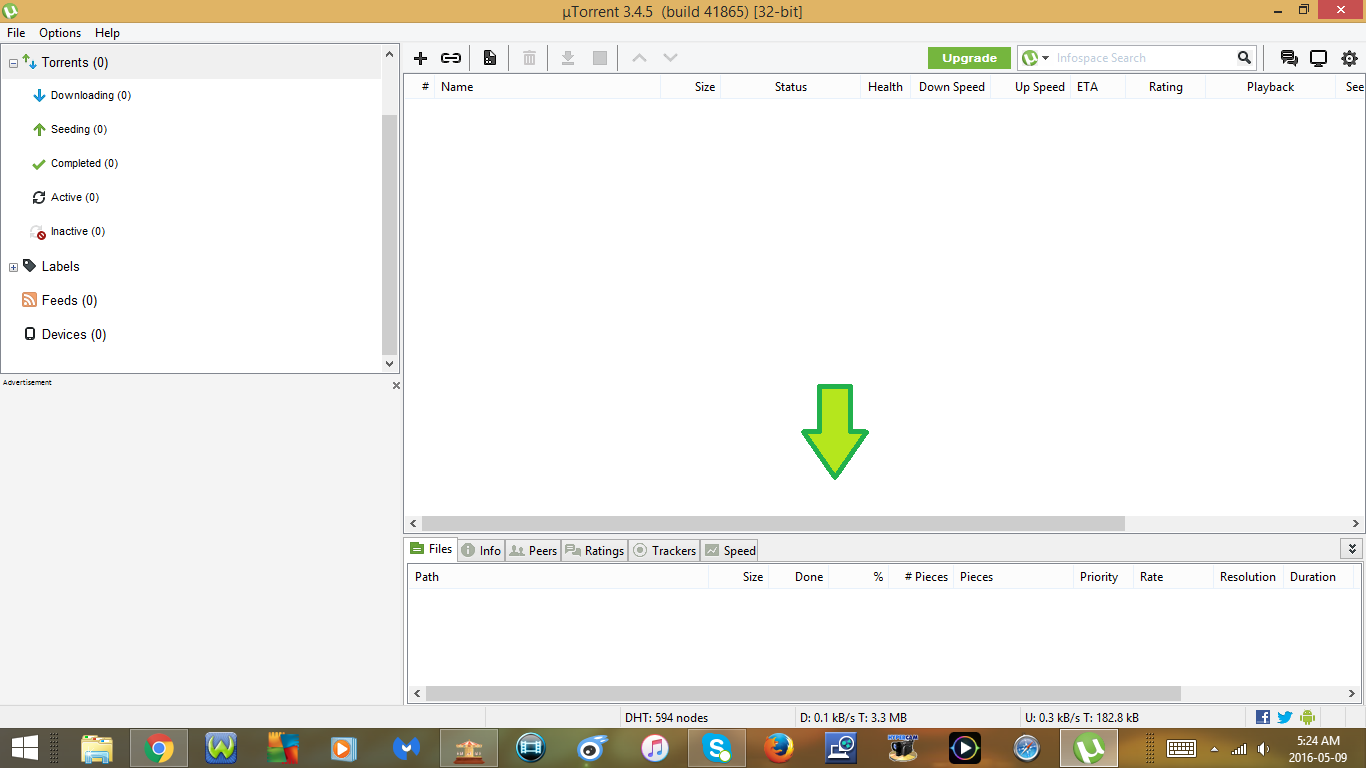
Task: Click the files pane horizontal scrollbar thumb
Action: [803, 694]
